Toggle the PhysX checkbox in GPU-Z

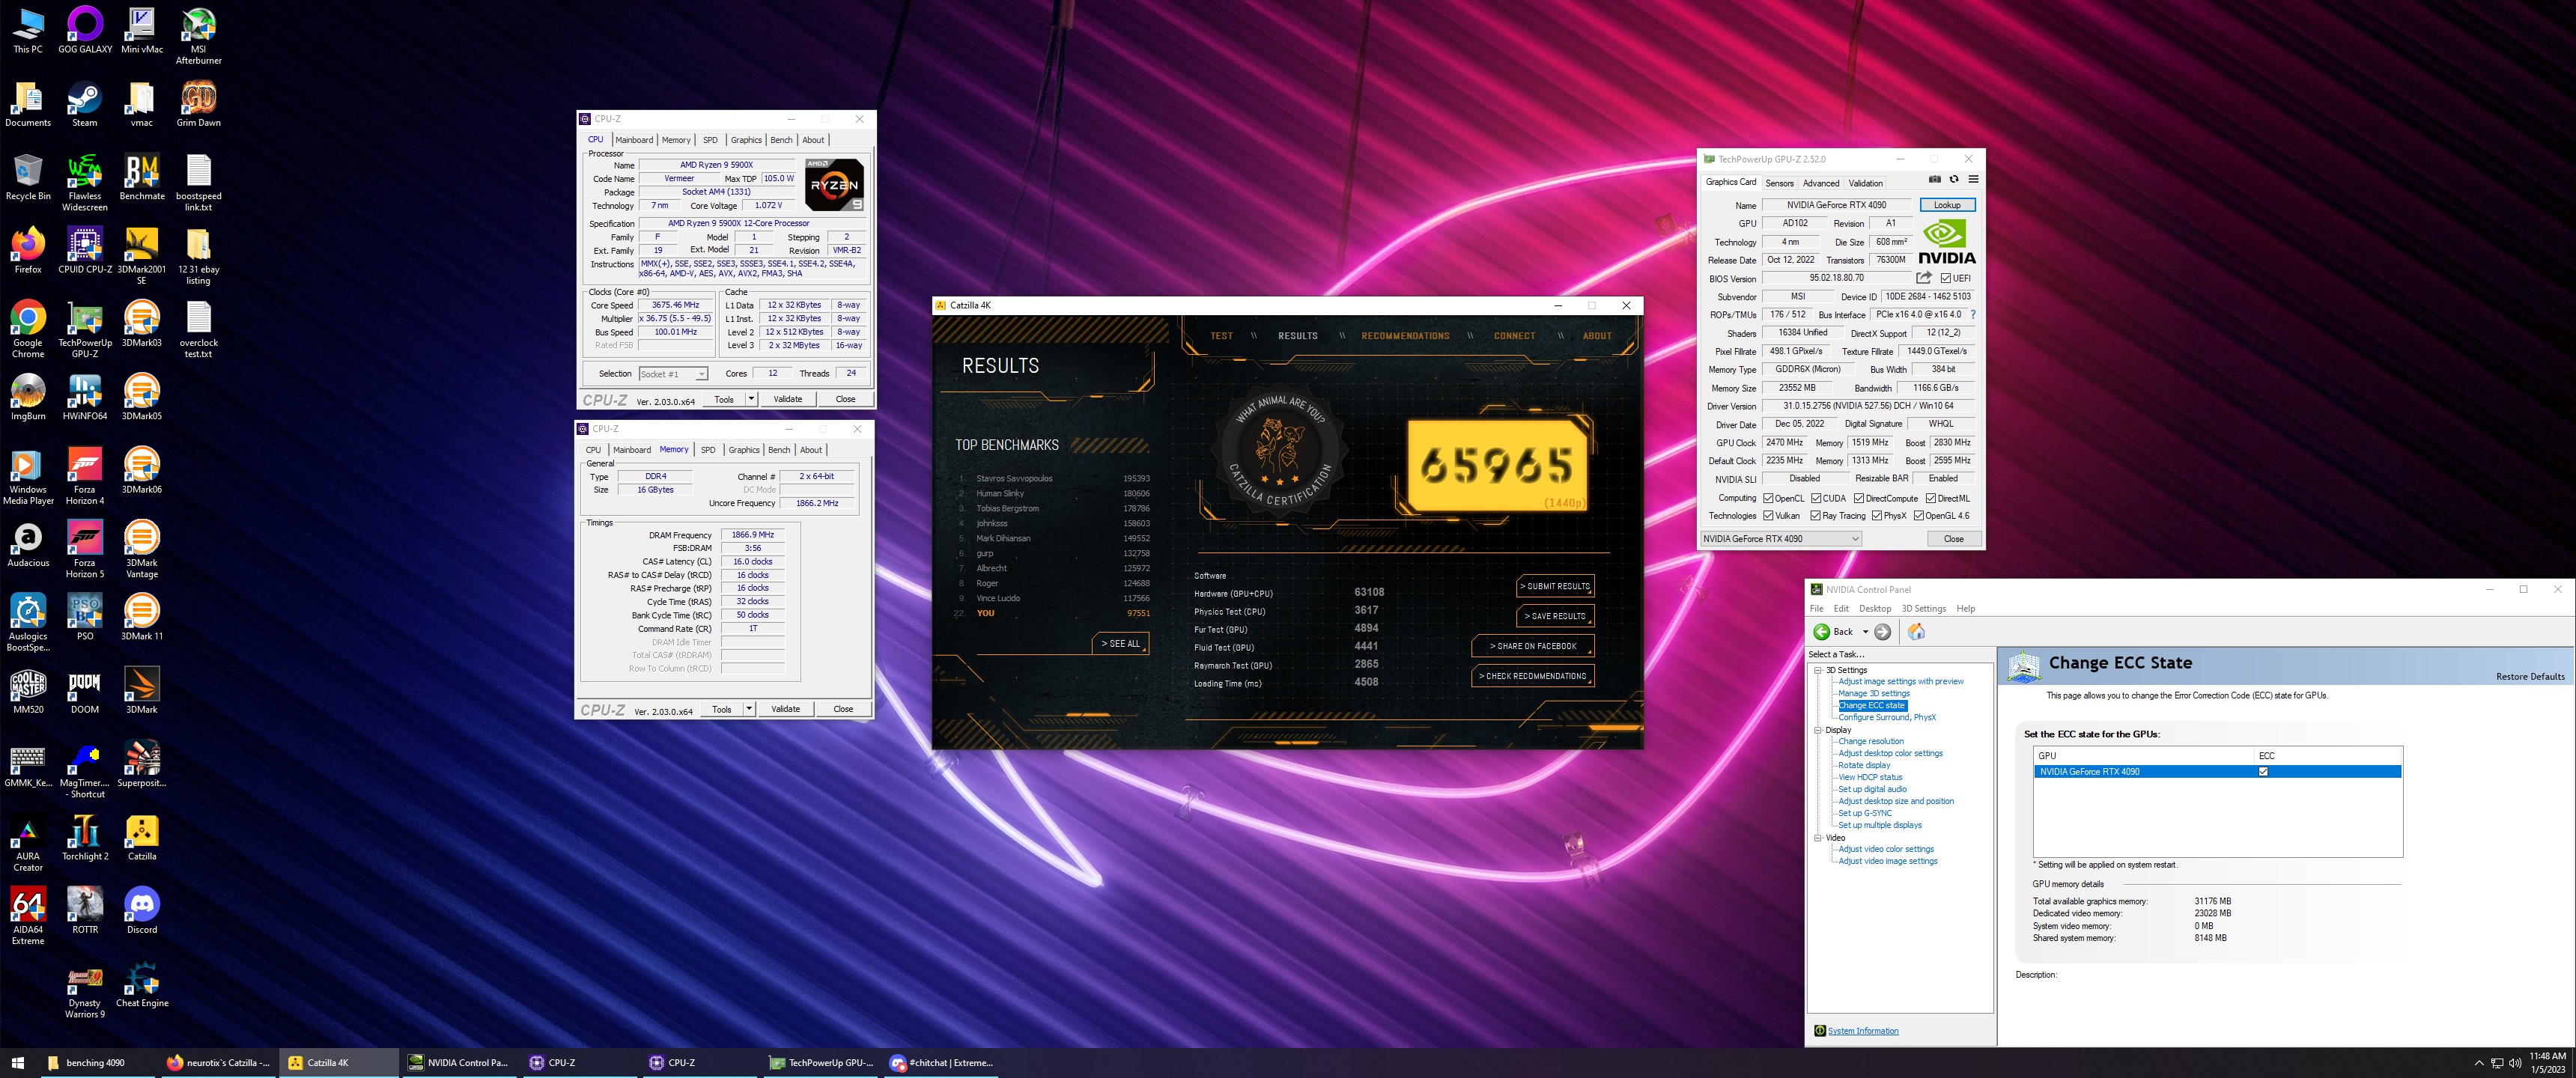click(x=1877, y=516)
